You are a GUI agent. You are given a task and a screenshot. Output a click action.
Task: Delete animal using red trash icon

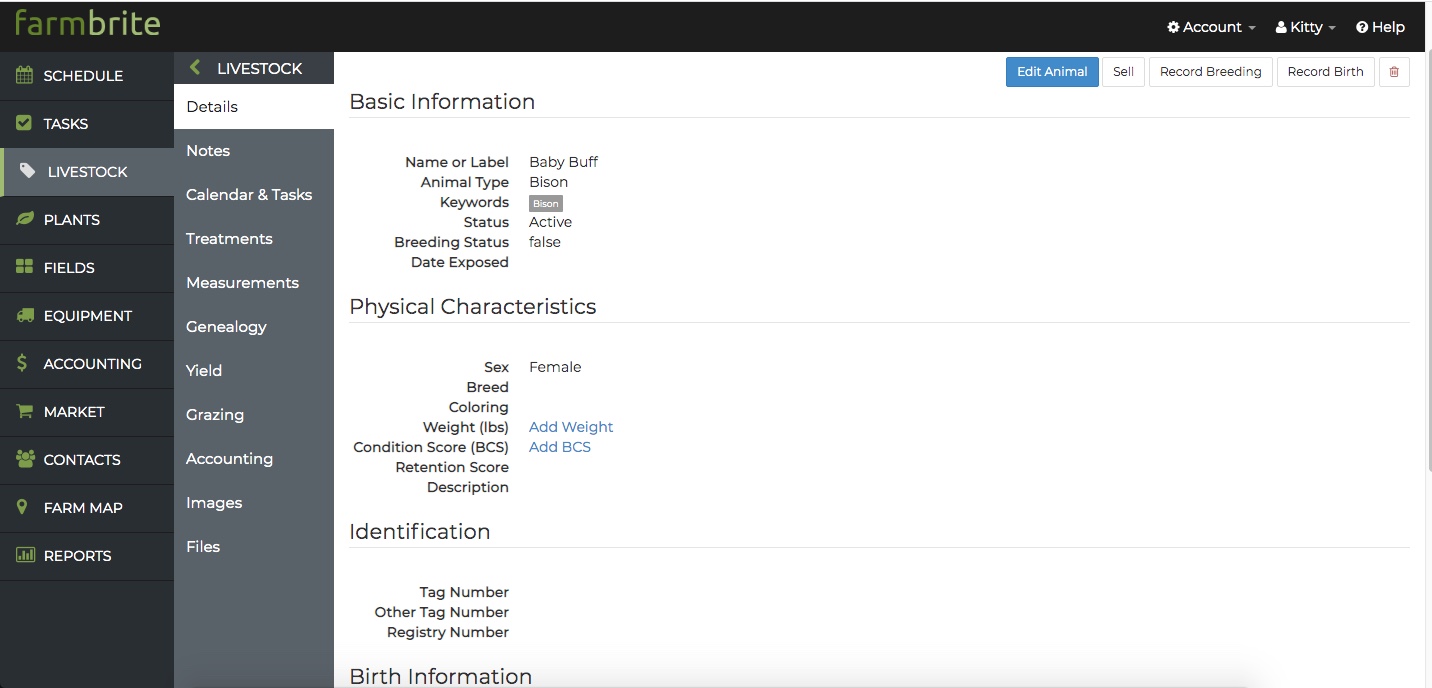coord(1394,72)
